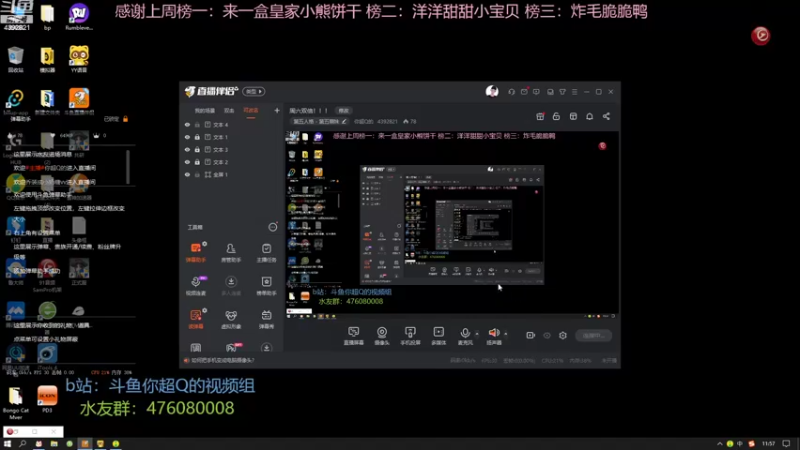Add a phone screen-cast source (手机投屏)
The height and width of the screenshot is (450, 800).
point(410,335)
